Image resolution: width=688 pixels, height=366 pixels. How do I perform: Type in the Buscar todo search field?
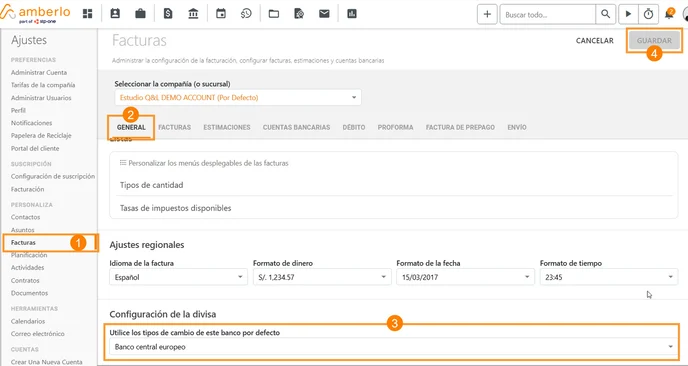[x=548, y=14]
